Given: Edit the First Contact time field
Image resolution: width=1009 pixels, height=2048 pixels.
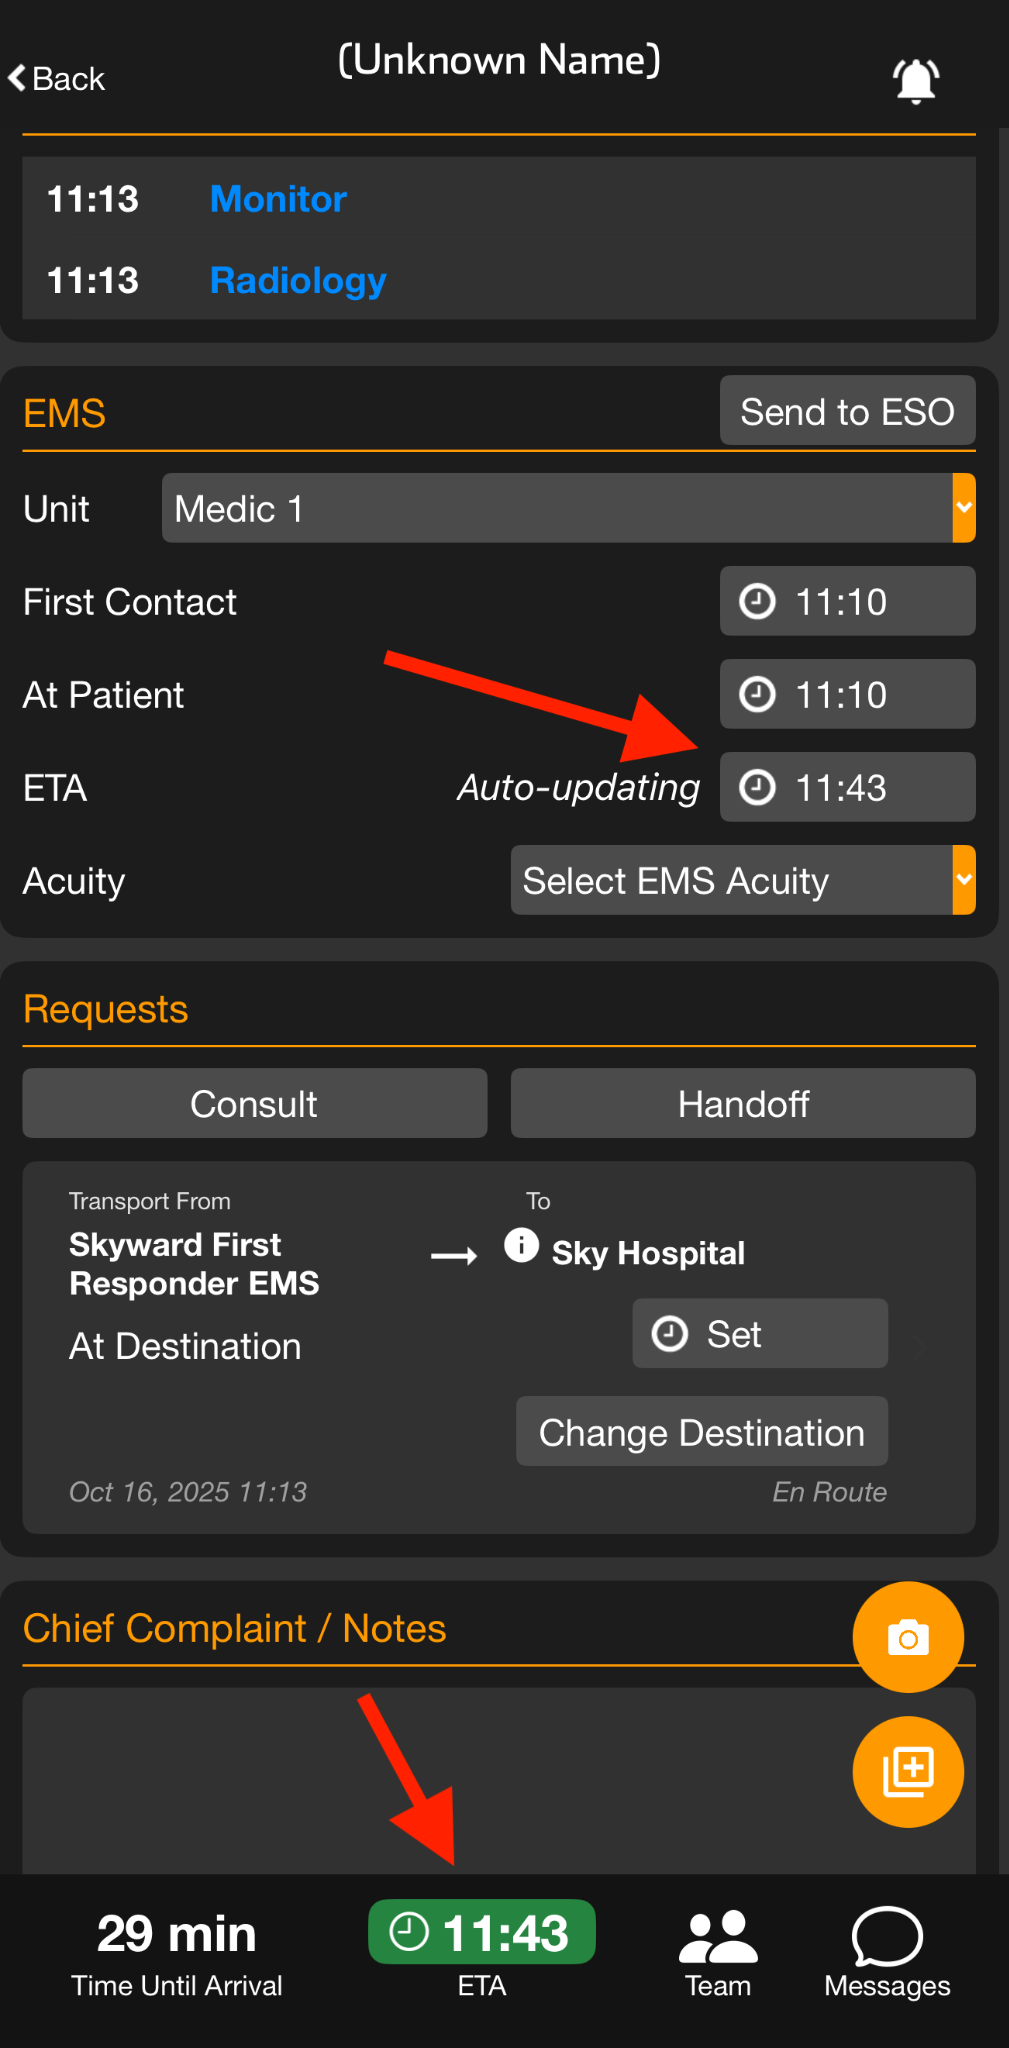Looking at the screenshot, I should [x=847, y=601].
